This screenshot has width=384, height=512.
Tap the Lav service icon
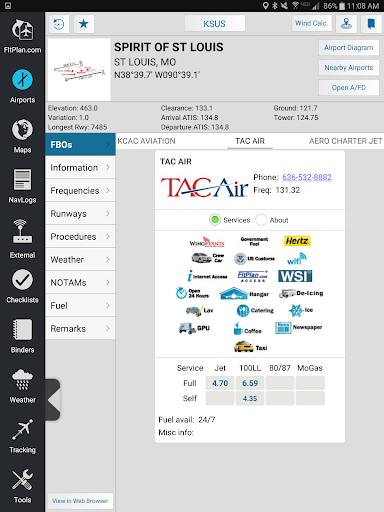coord(199,310)
